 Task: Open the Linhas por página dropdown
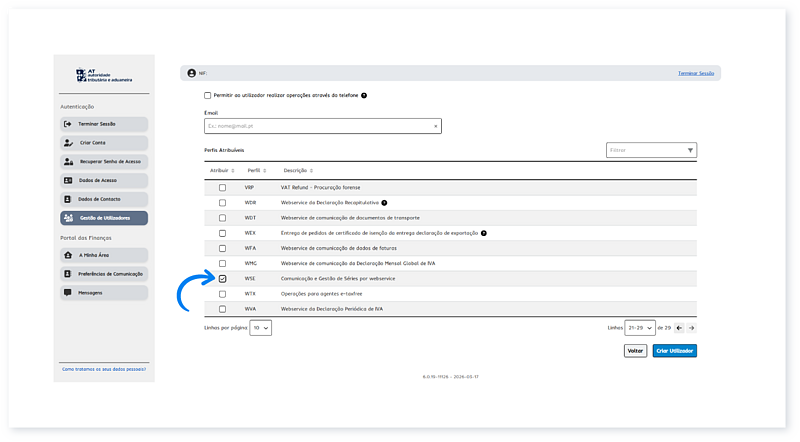[260, 327]
